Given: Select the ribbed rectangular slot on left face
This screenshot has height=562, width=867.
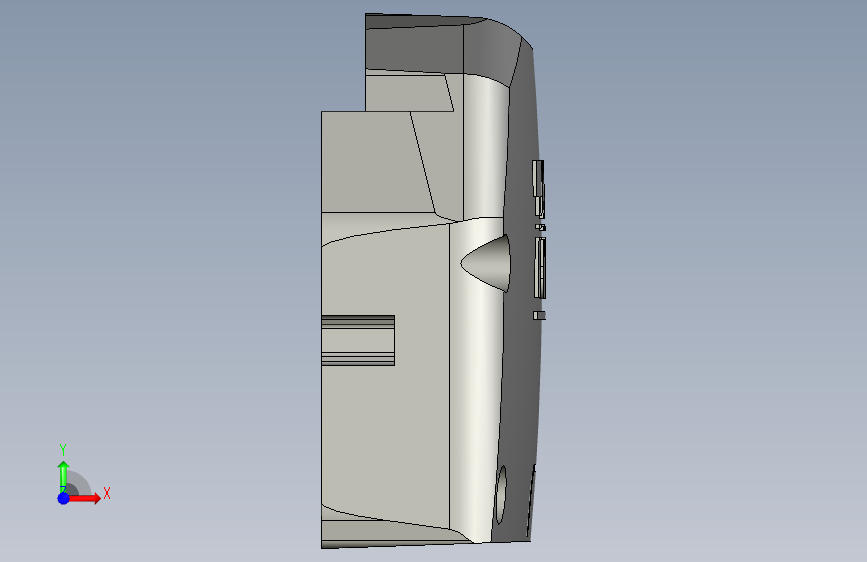Looking at the screenshot, I should pyautogui.click(x=358, y=340).
